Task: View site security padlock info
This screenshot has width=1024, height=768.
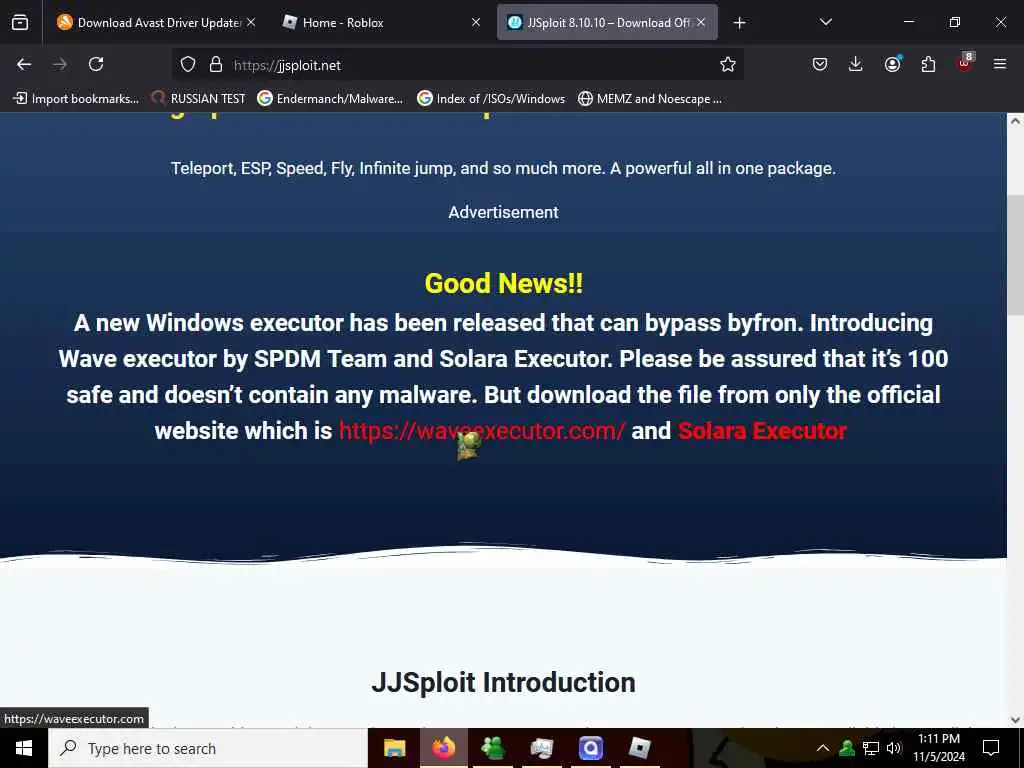Action: tap(216, 64)
